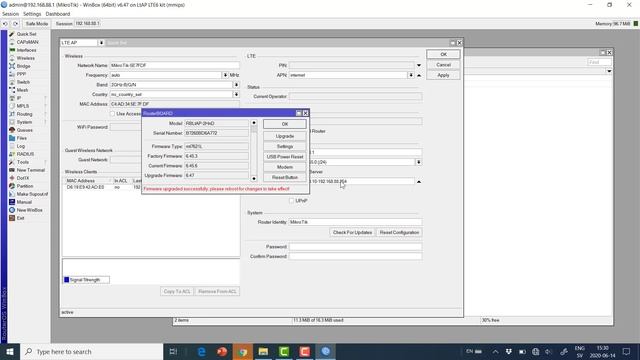Click Apply in Quick Set window
The width and height of the screenshot is (640, 360).
click(443, 75)
